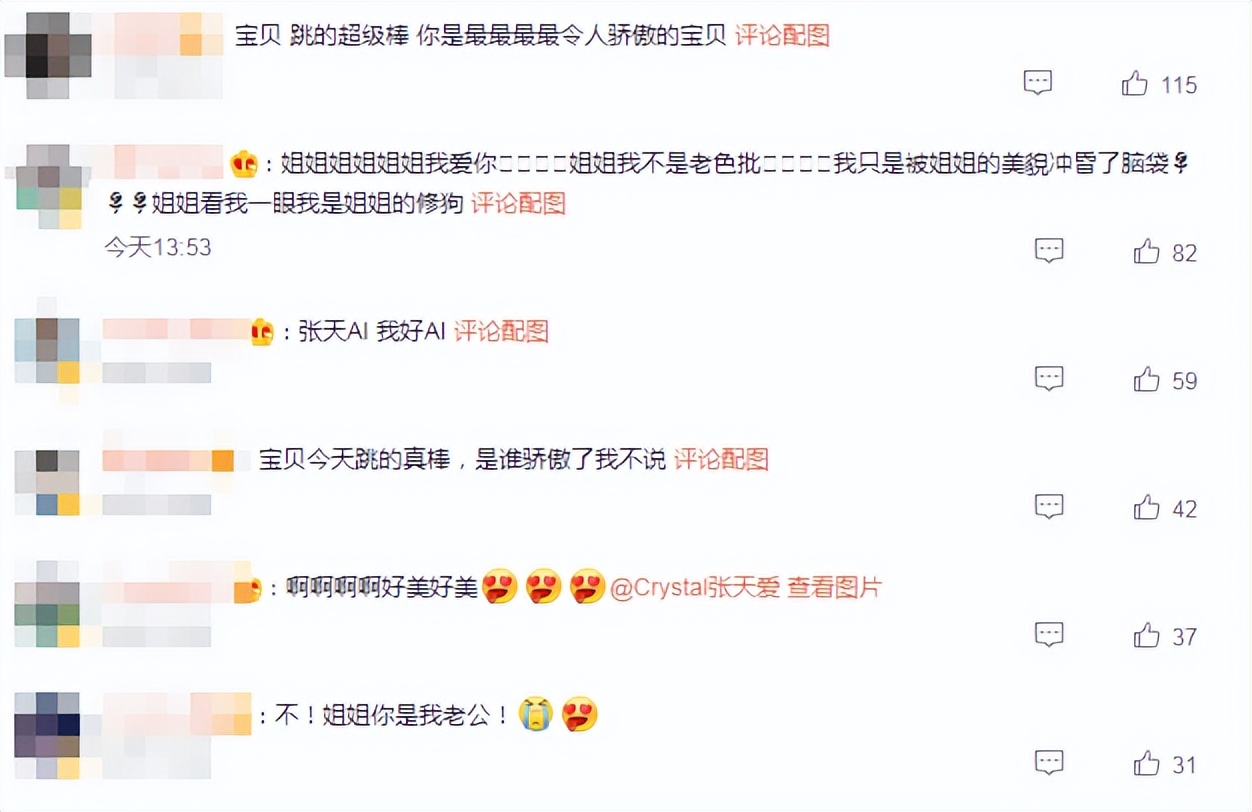The height and width of the screenshot is (812, 1252).
Task: Click the 查看图片 link
Action: [x=835, y=588]
